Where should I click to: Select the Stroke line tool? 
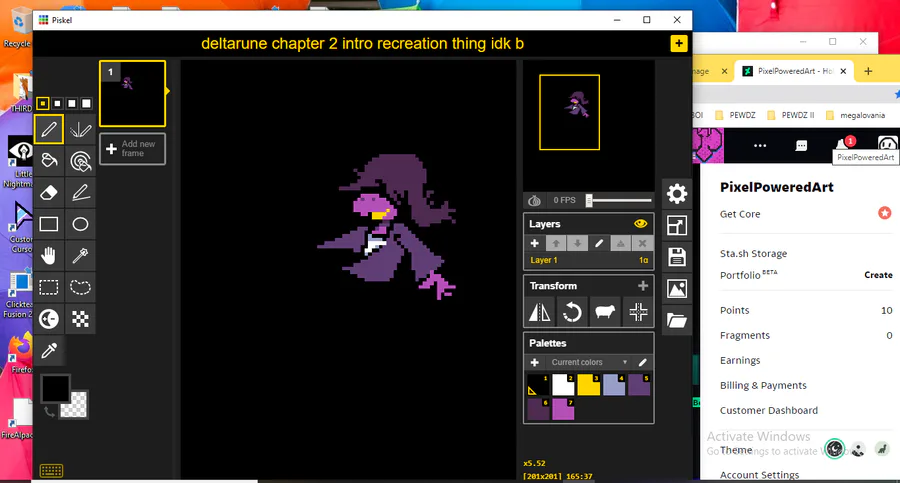pos(80,192)
